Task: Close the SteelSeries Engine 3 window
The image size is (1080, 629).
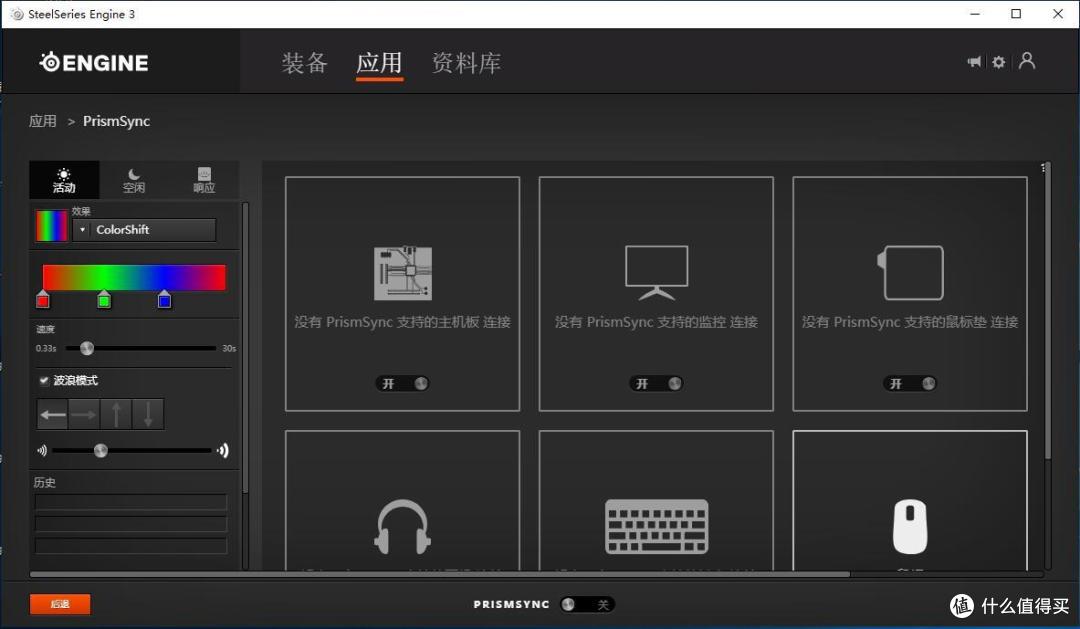Action: point(1058,14)
